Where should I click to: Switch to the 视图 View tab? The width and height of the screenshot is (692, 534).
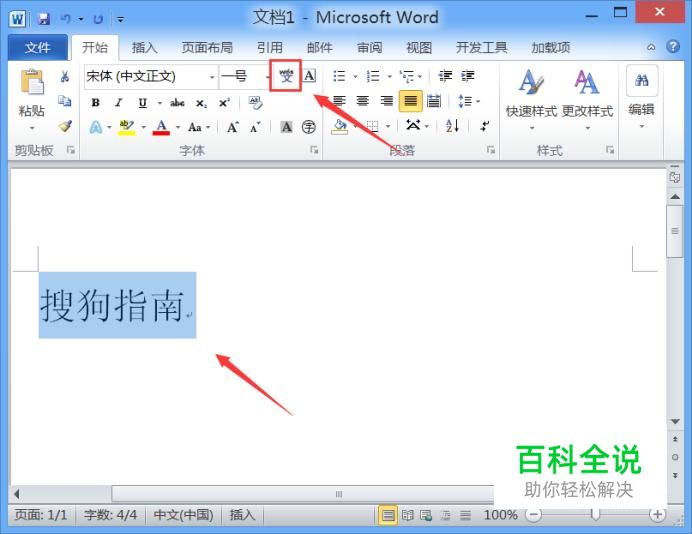click(419, 47)
